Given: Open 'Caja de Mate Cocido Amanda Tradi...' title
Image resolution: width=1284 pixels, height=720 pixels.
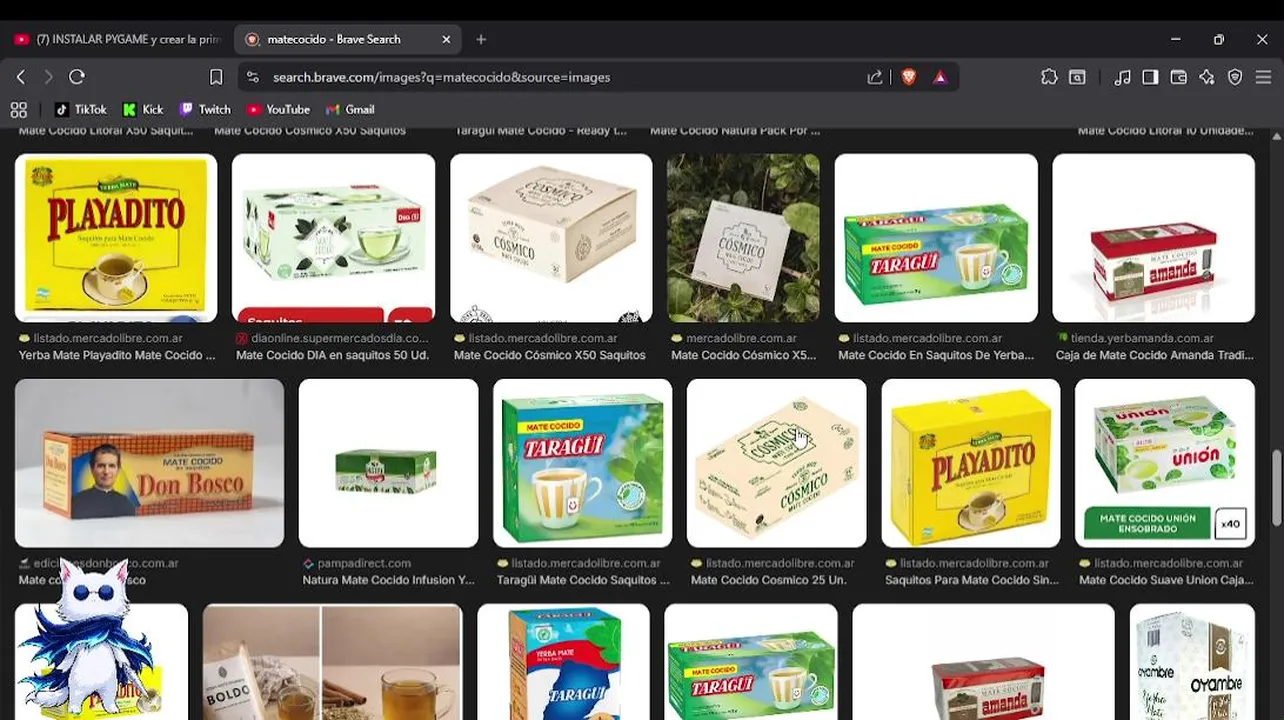Looking at the screenshot, I should click(x=1154, y=355).
